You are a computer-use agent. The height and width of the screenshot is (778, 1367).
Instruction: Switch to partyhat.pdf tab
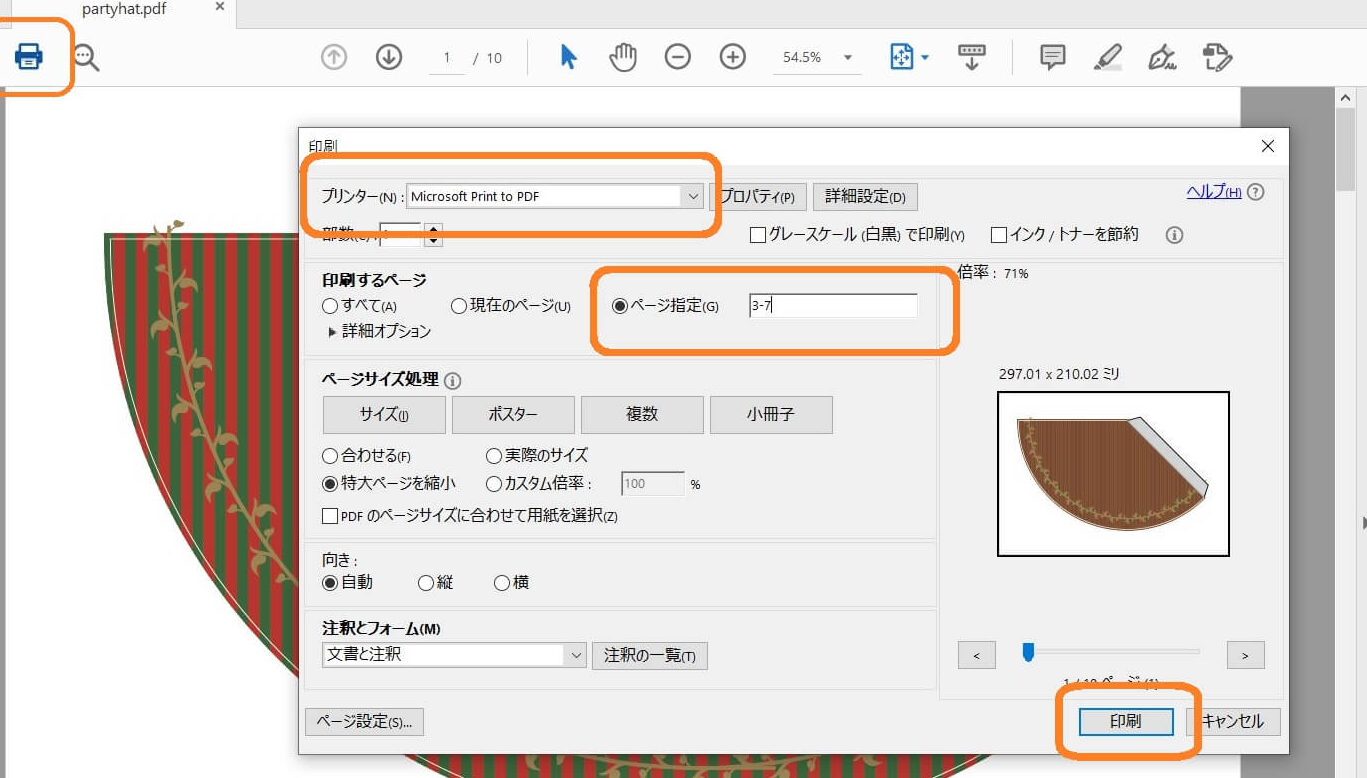[x=125, y=10]
